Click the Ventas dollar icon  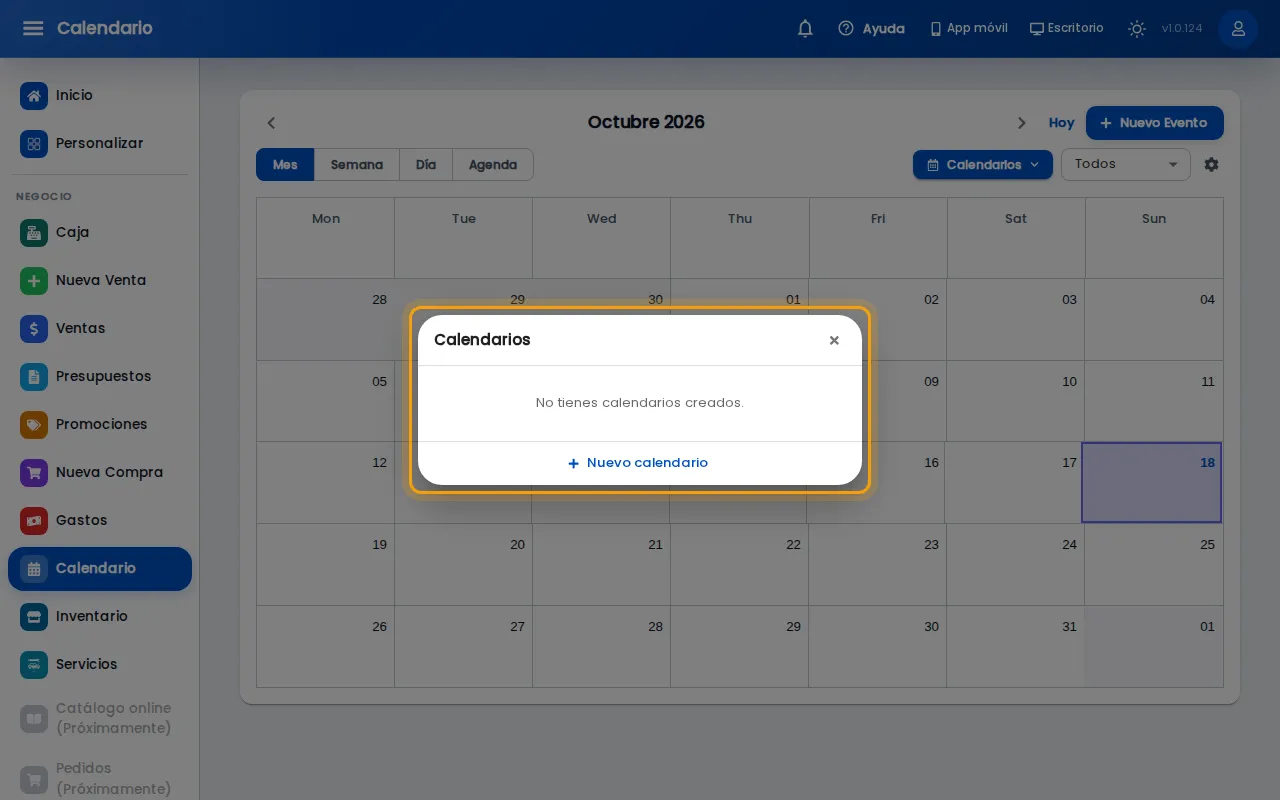pos(34,329)
